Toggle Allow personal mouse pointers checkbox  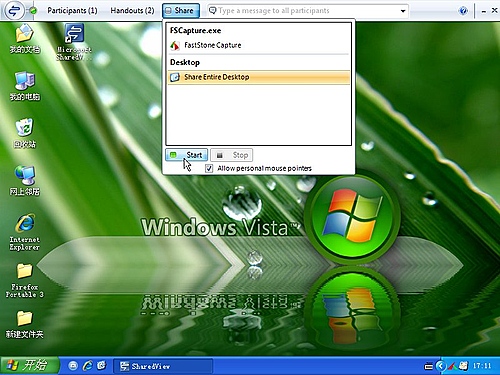(209, 168)
